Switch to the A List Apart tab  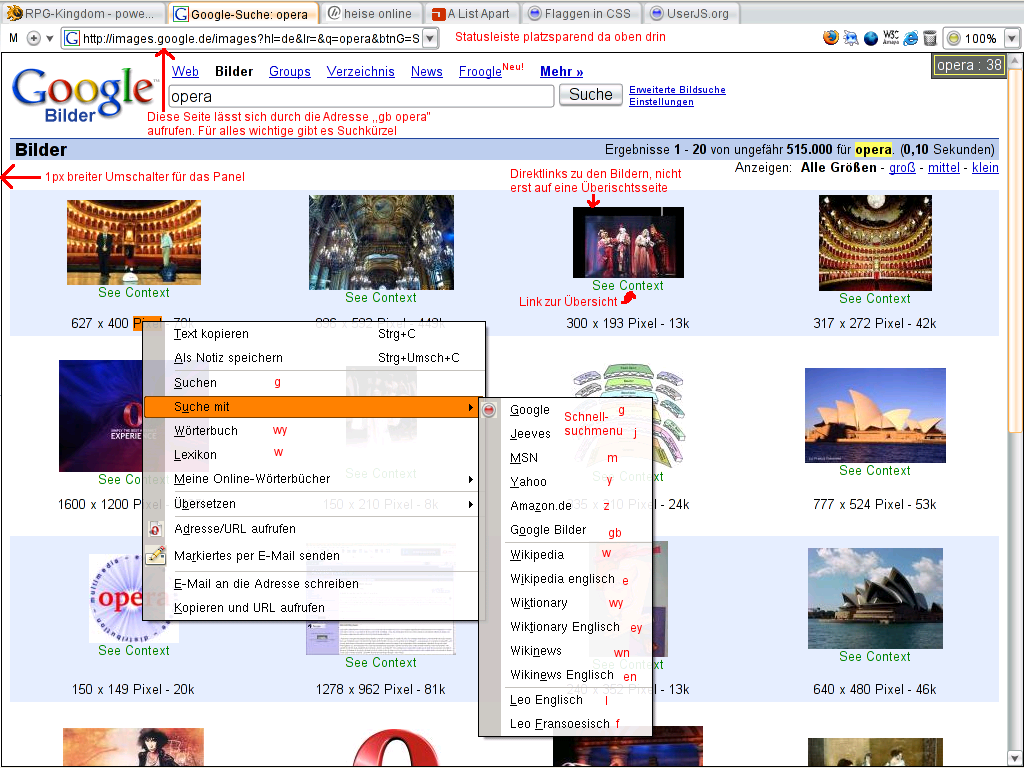472,13
